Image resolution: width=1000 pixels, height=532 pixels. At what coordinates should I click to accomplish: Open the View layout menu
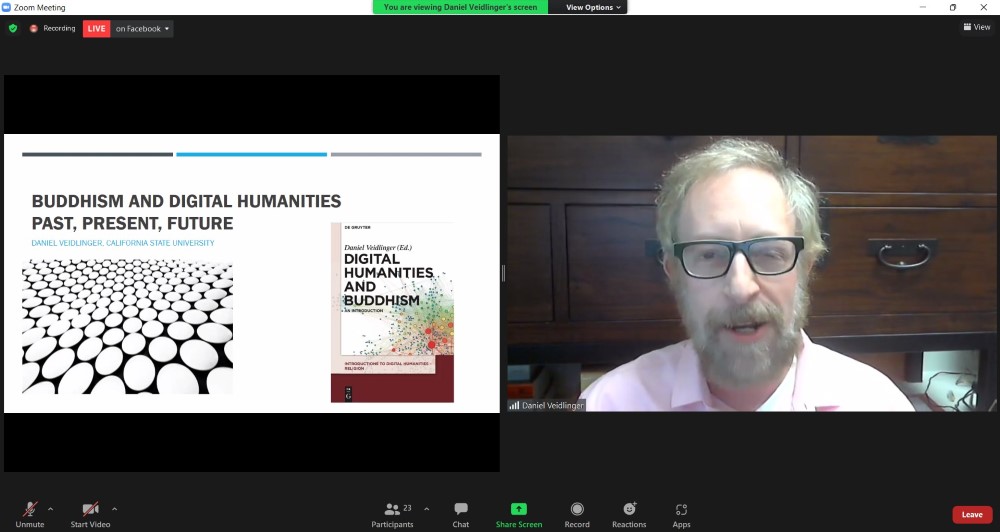click(976, 27)
